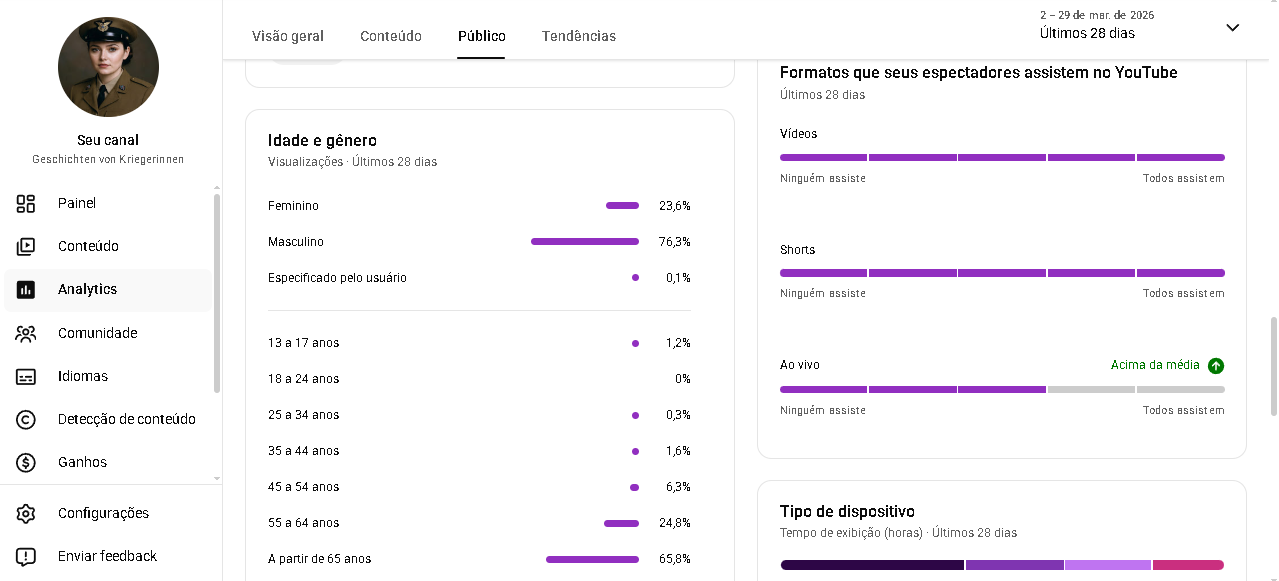This screenshot has height=581, width=1279.
Task: Click the channel avatar picture
Action: (x=108, y=67)
